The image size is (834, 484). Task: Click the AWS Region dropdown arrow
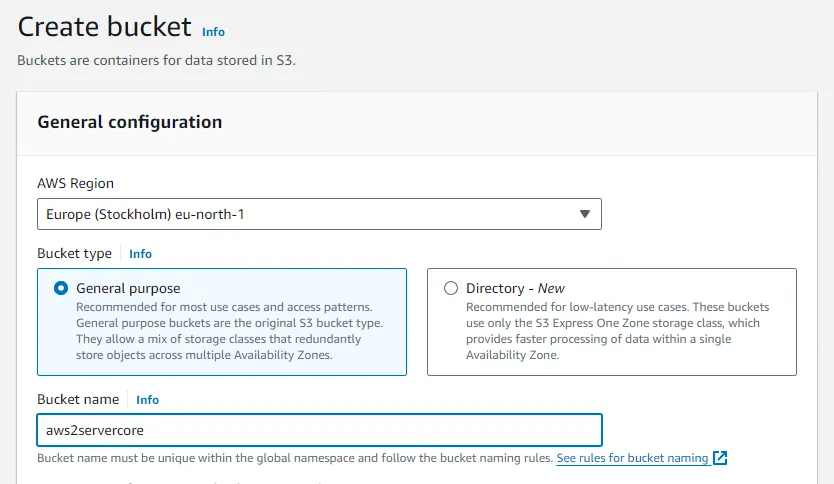(x=585, y=214)
